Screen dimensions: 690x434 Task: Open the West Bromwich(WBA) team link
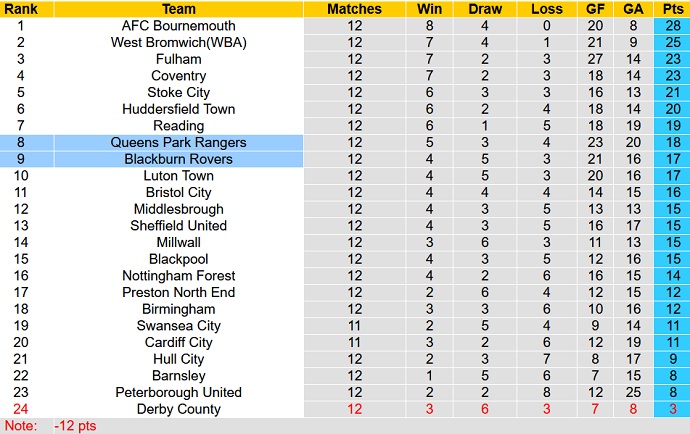point(179,42)
